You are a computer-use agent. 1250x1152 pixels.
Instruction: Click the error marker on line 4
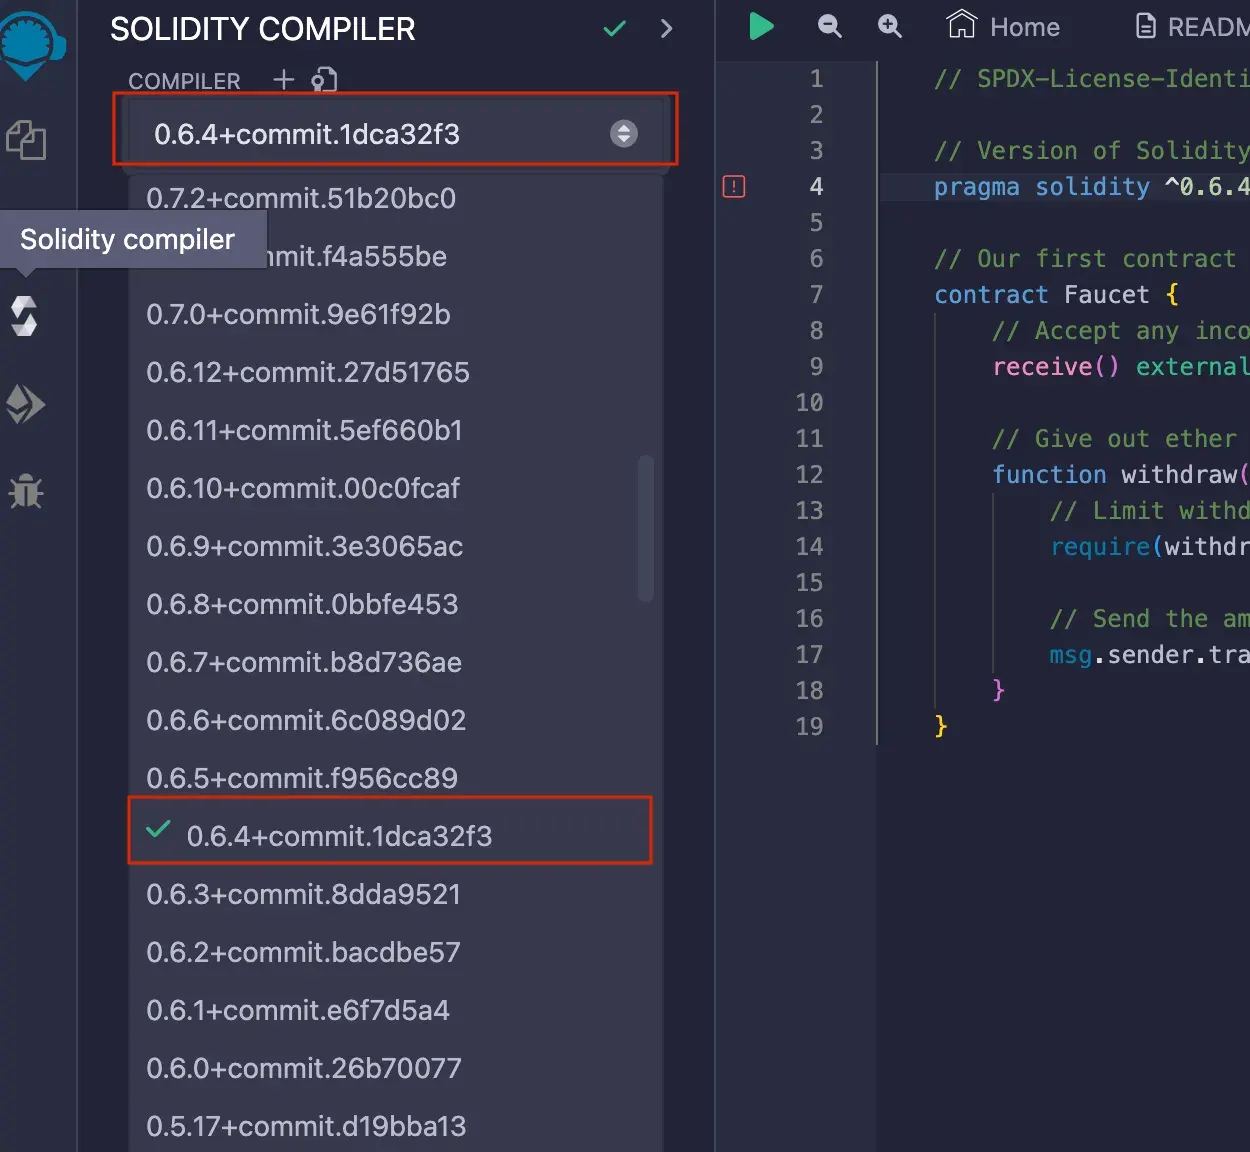(x=734, y=186)
